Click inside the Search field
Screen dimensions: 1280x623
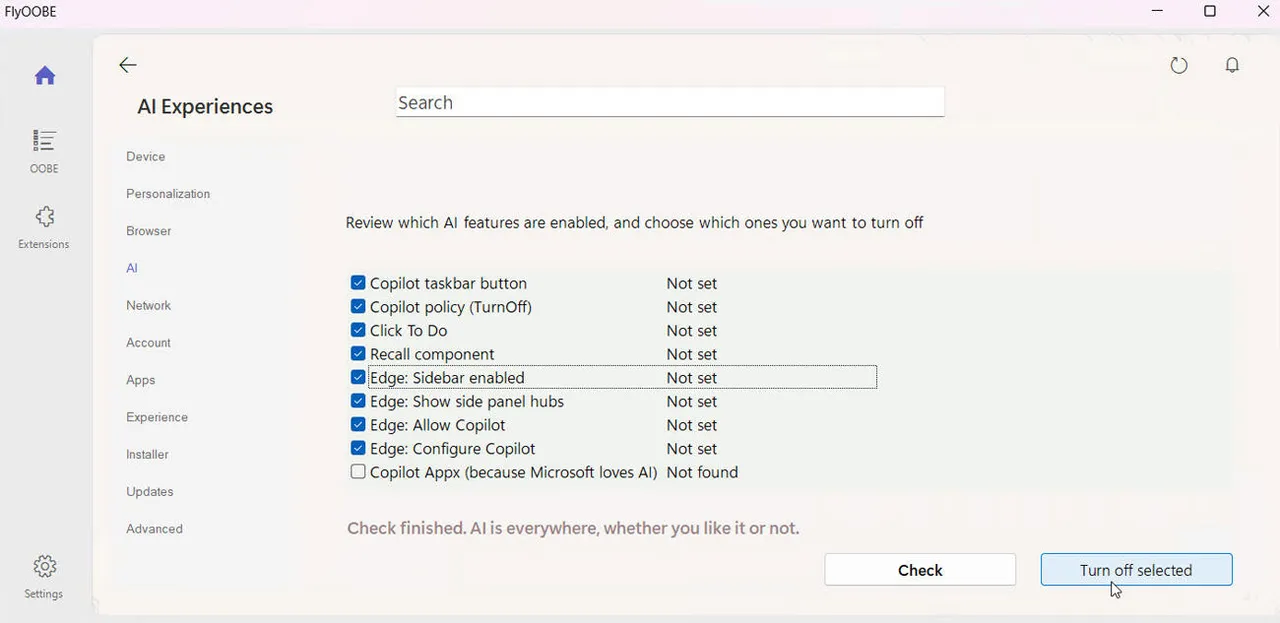click(669, 101)
